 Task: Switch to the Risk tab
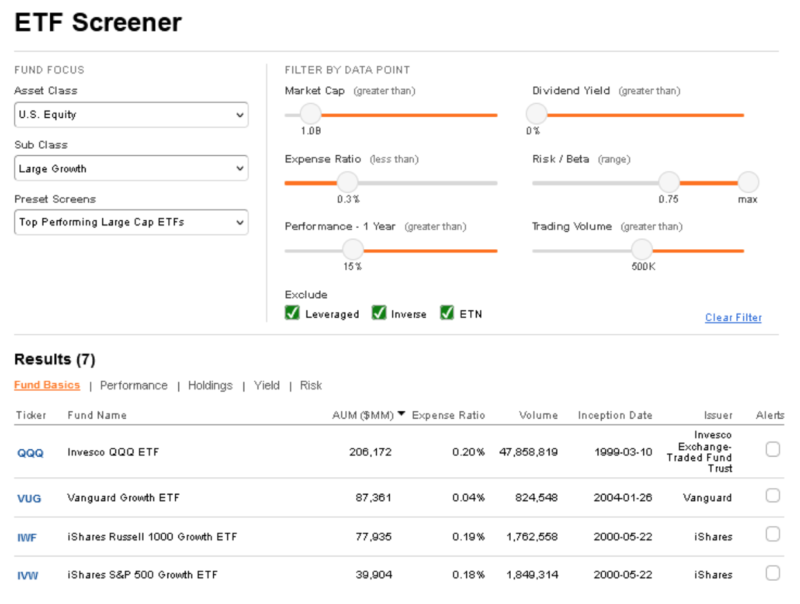click(311, 386)
